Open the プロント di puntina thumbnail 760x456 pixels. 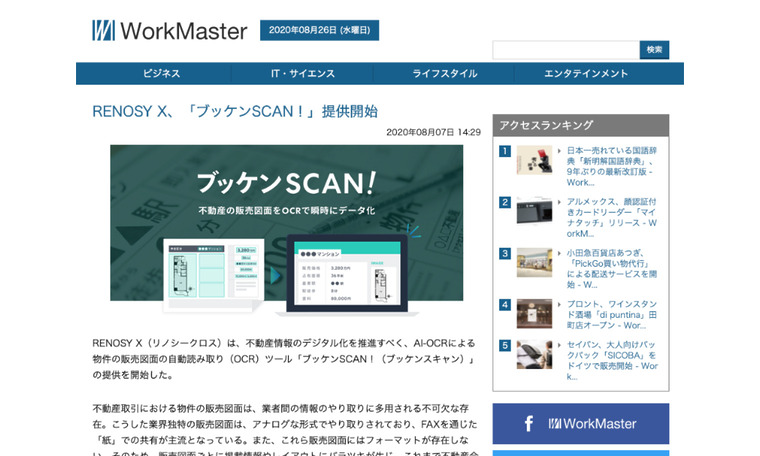coord(534,313)
